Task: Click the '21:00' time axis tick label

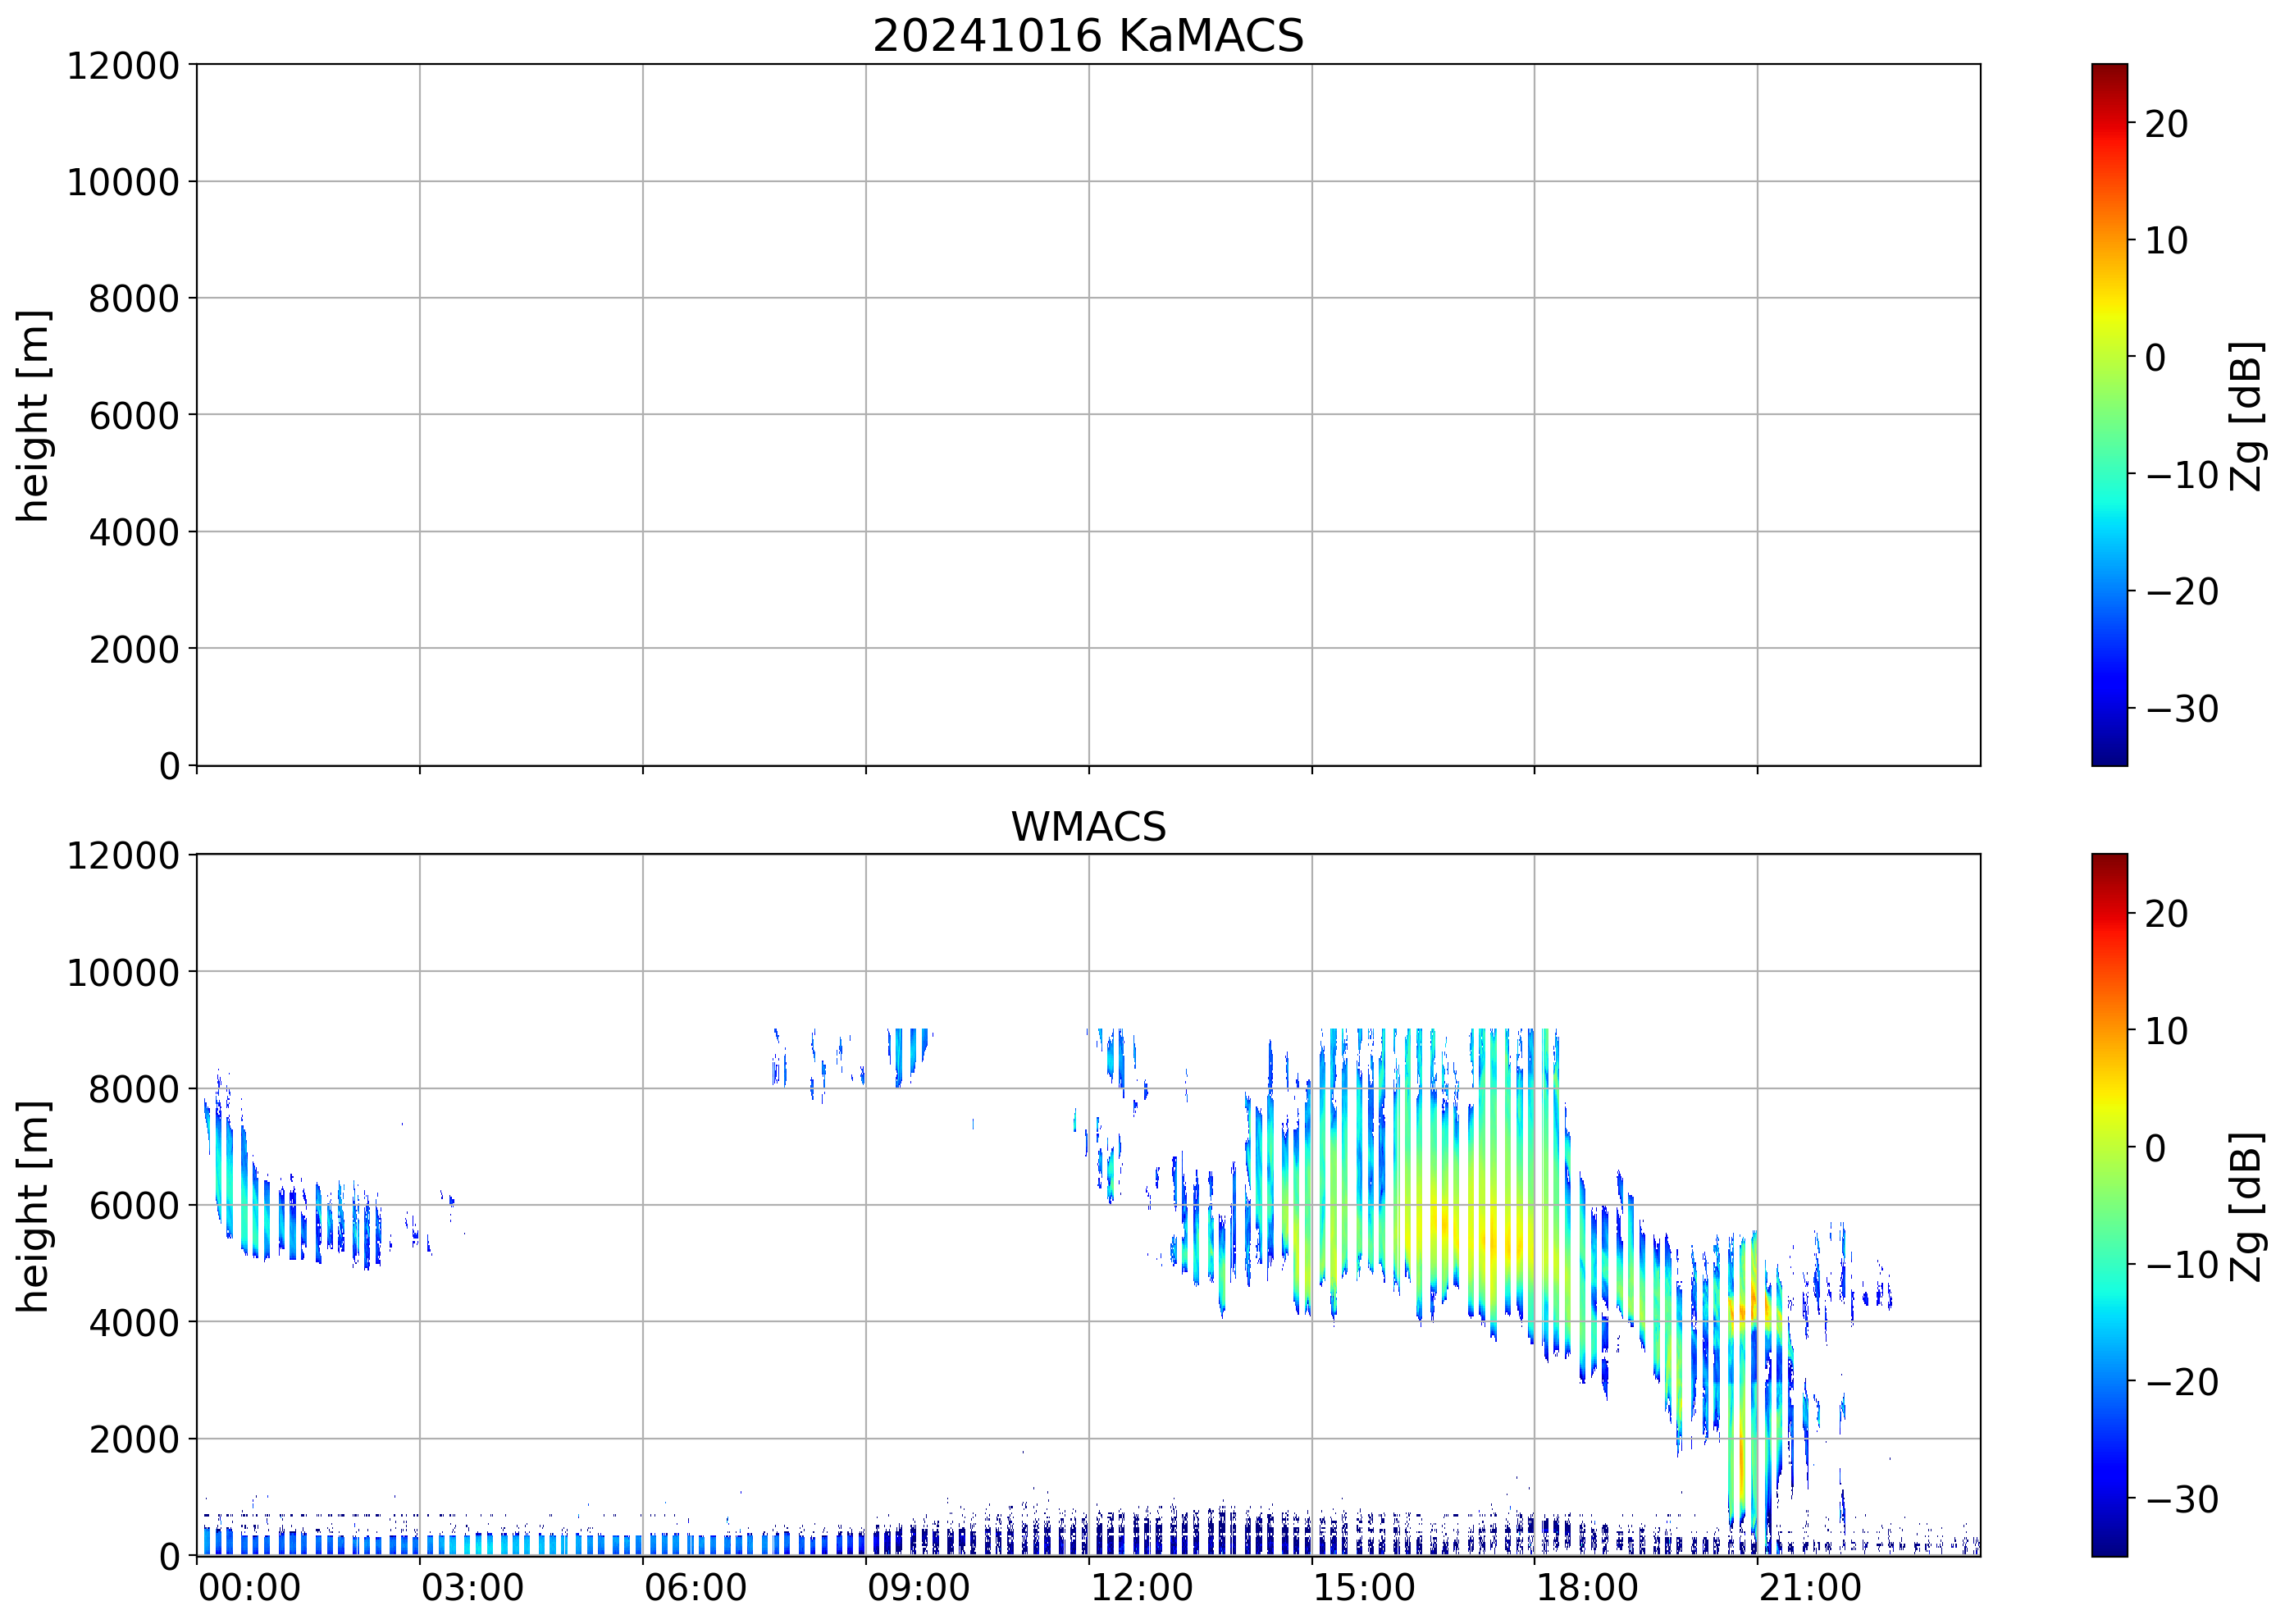Action: (1810, 1588)
